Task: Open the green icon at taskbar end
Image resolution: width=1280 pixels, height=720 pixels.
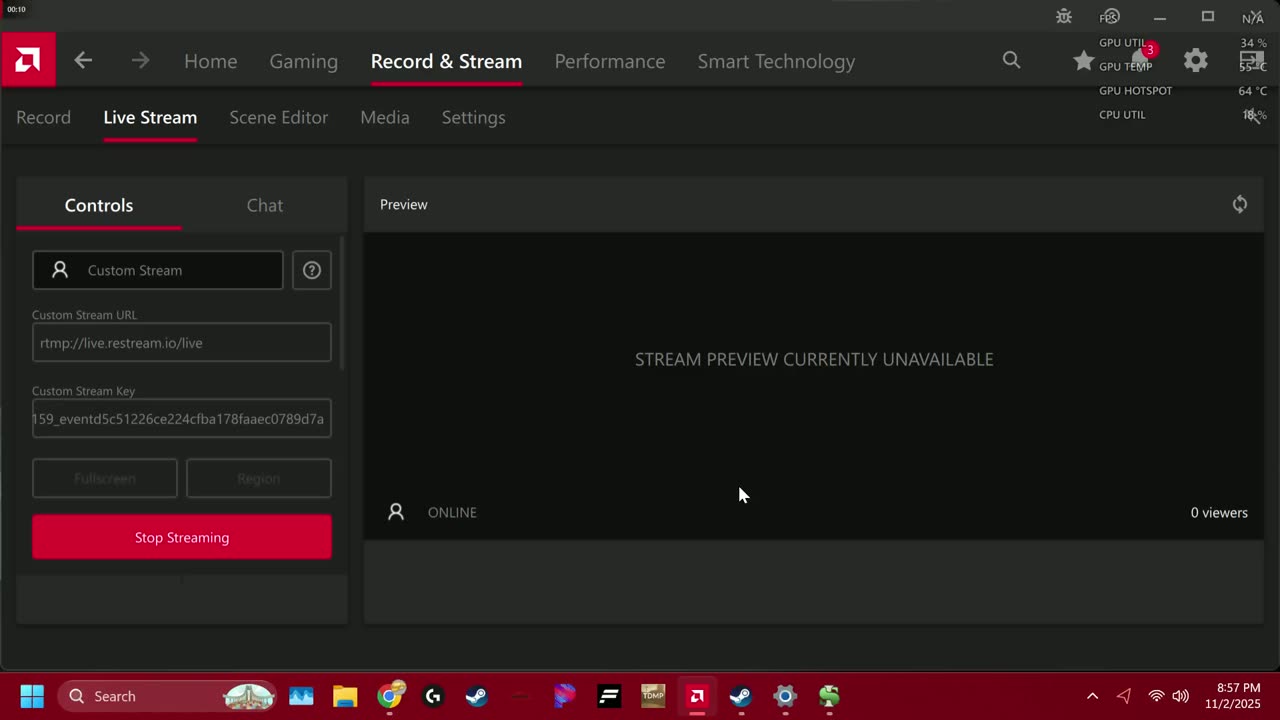Action: click(x=829, y=696)
